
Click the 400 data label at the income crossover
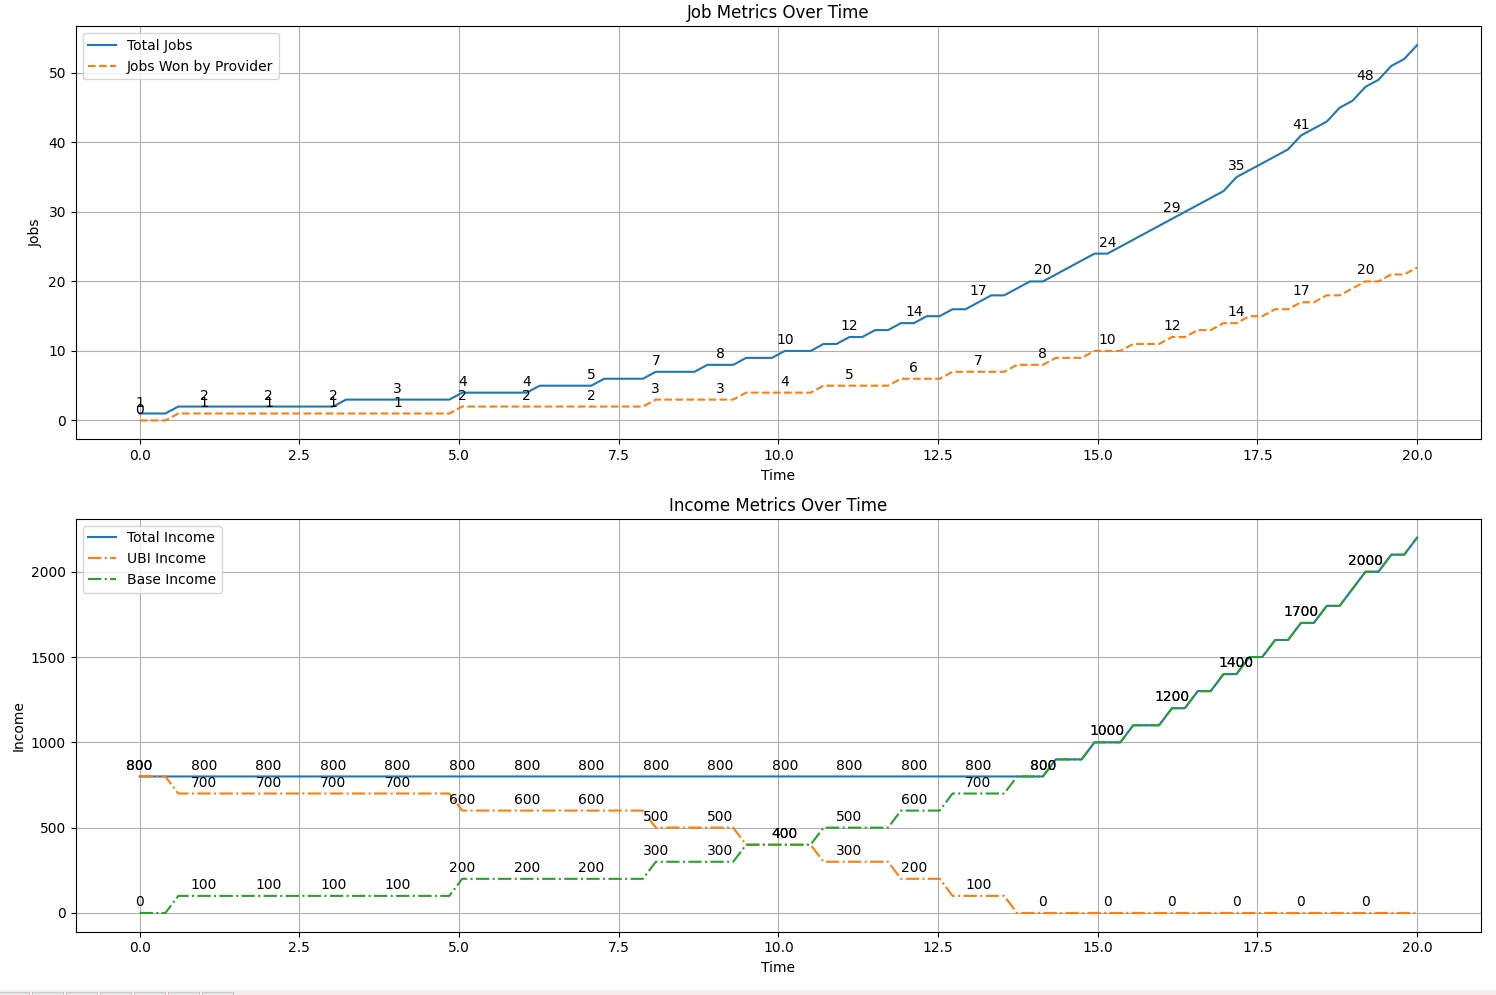784,833
